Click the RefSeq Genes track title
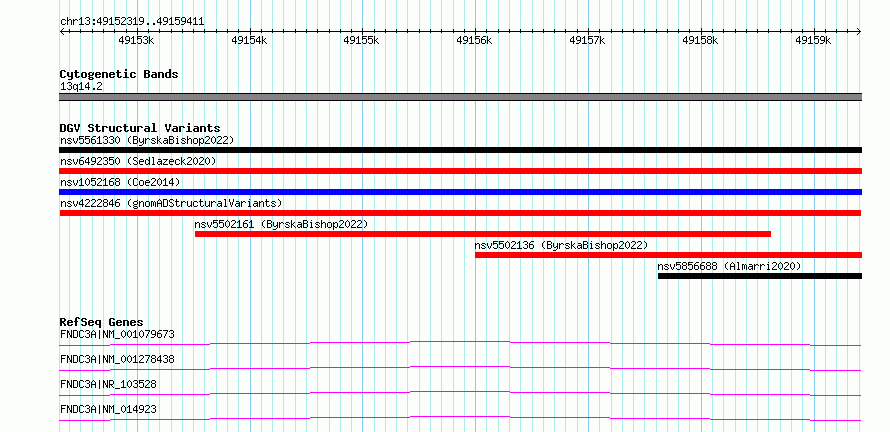The width and height of the screenshot is (890, 432). tap(102, 322)
